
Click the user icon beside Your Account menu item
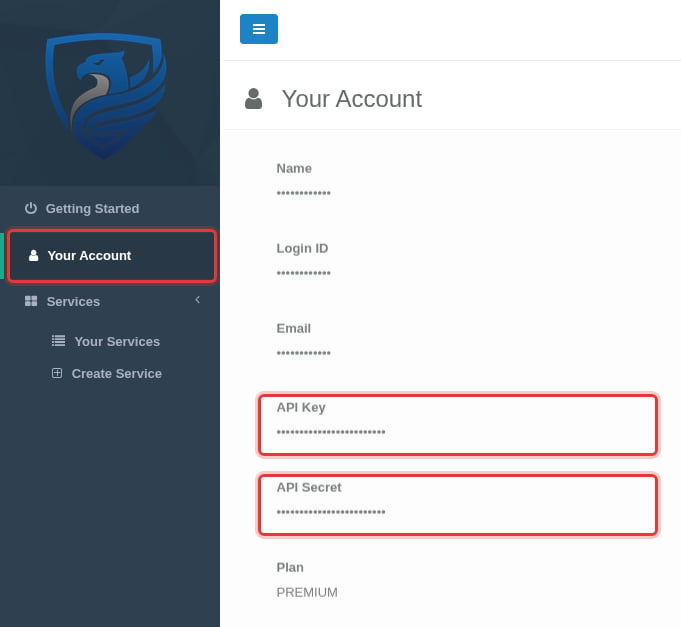tap(33, 255)
